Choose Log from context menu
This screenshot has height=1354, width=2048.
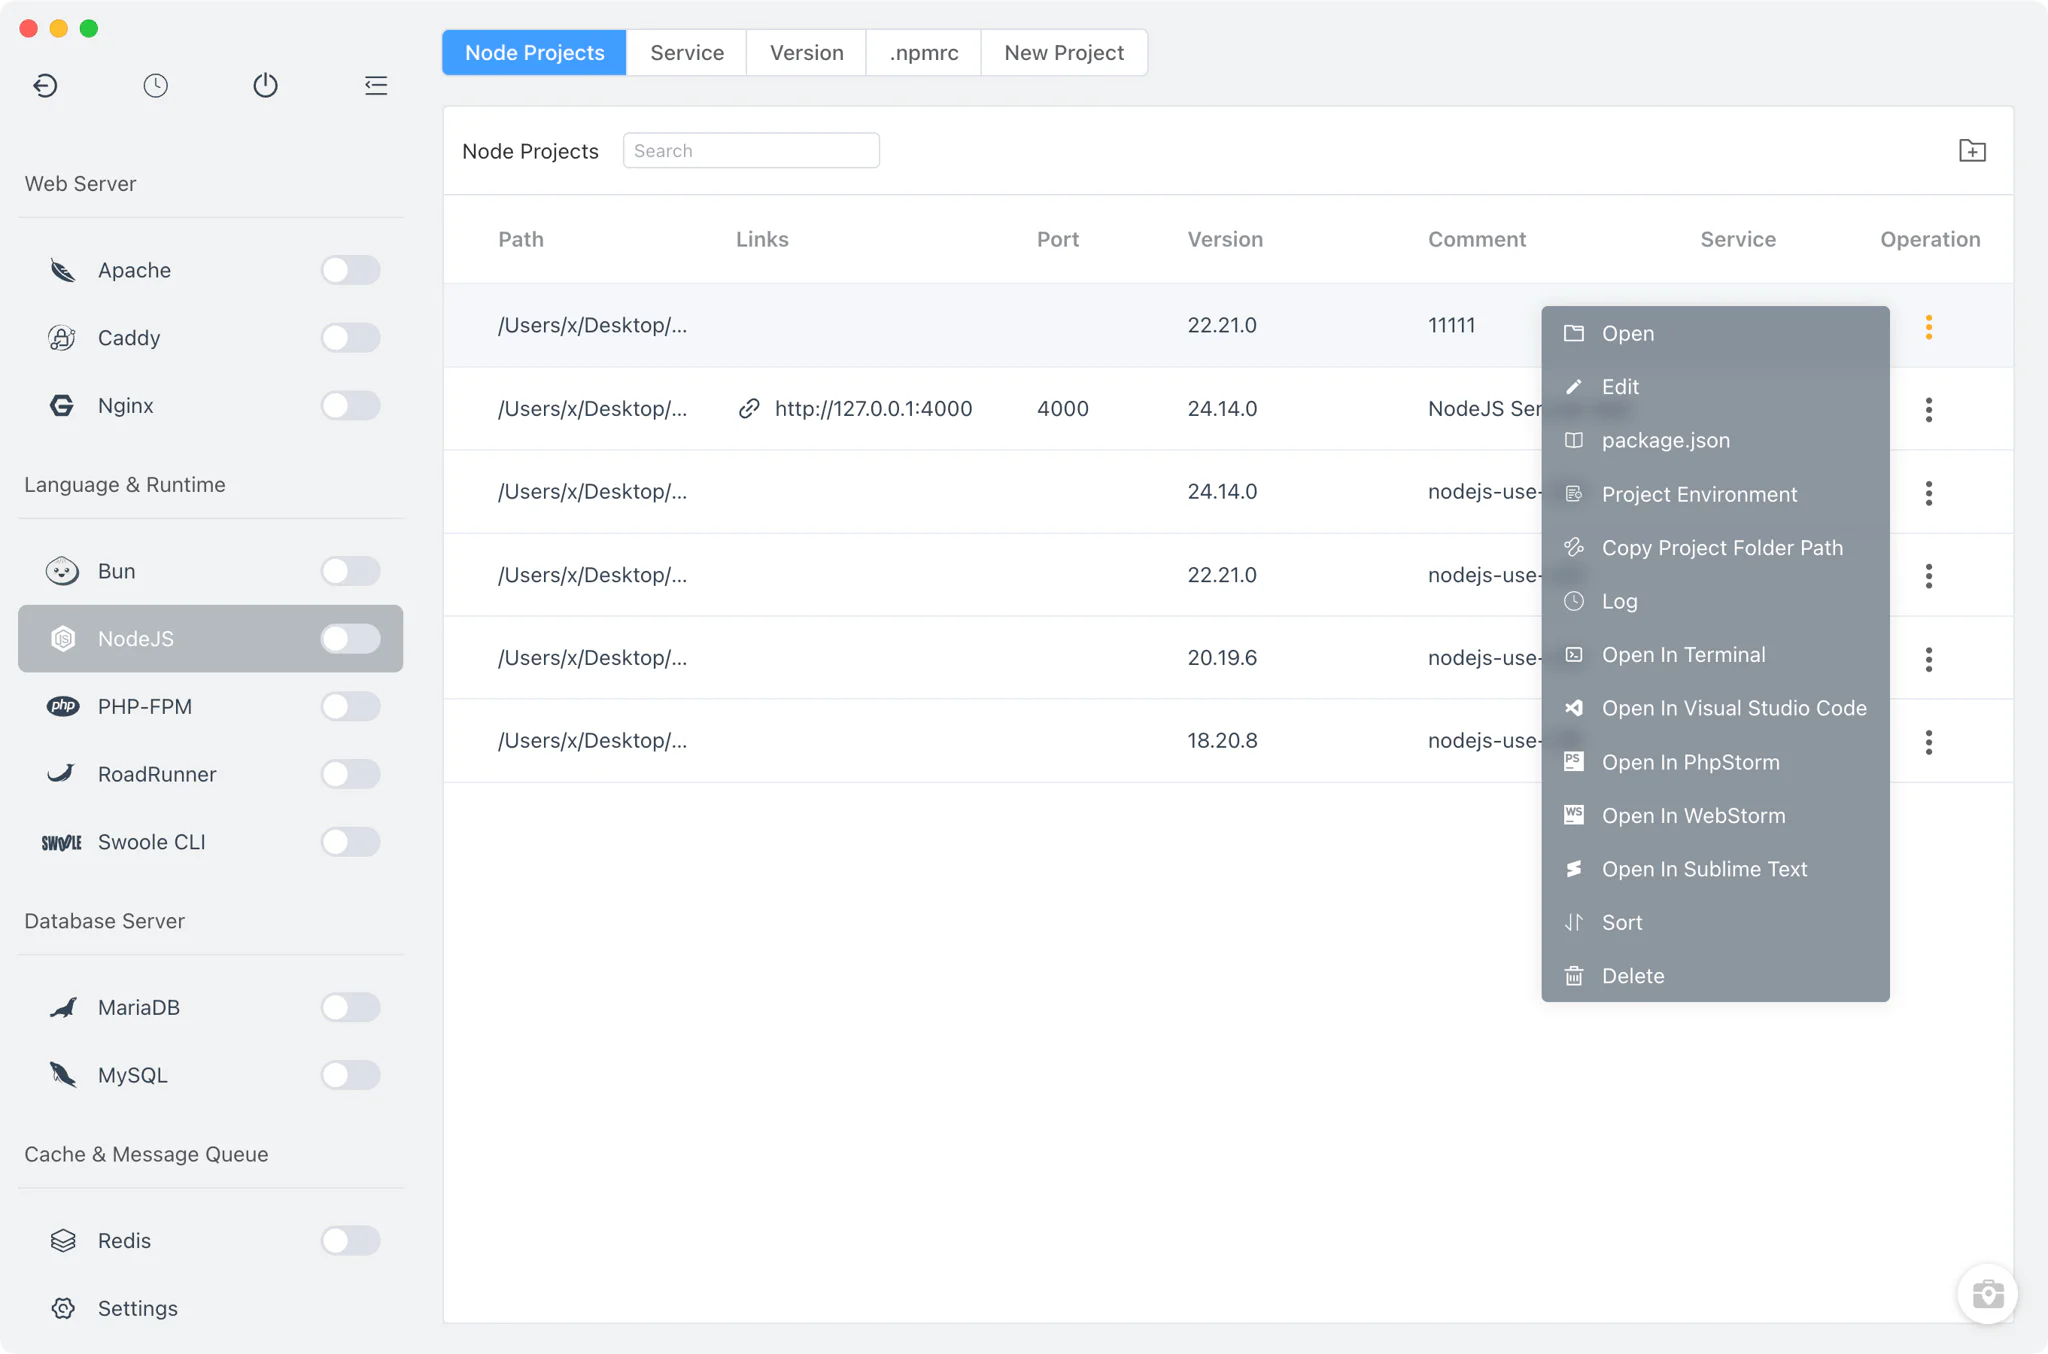(x=1715, y=601)
